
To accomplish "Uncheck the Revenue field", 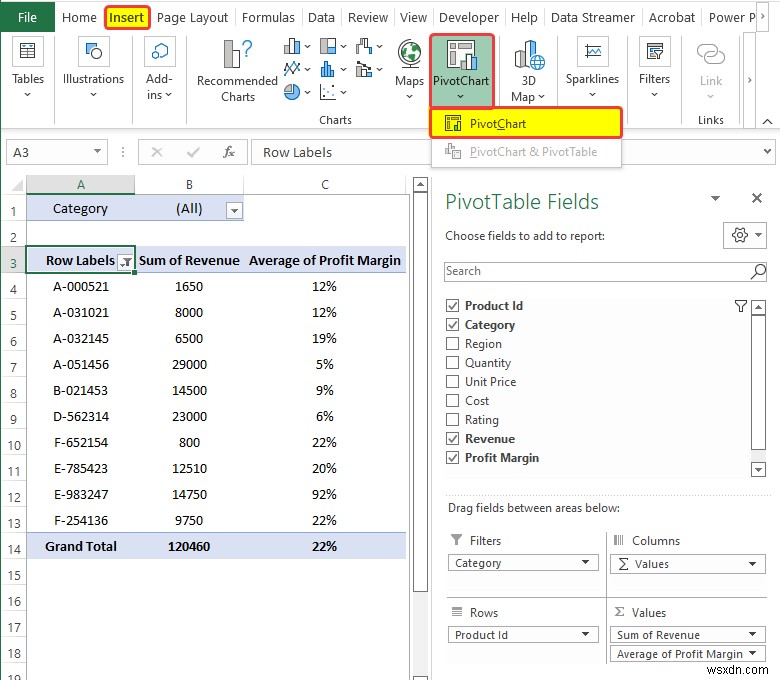I will (x=452, y=439).
